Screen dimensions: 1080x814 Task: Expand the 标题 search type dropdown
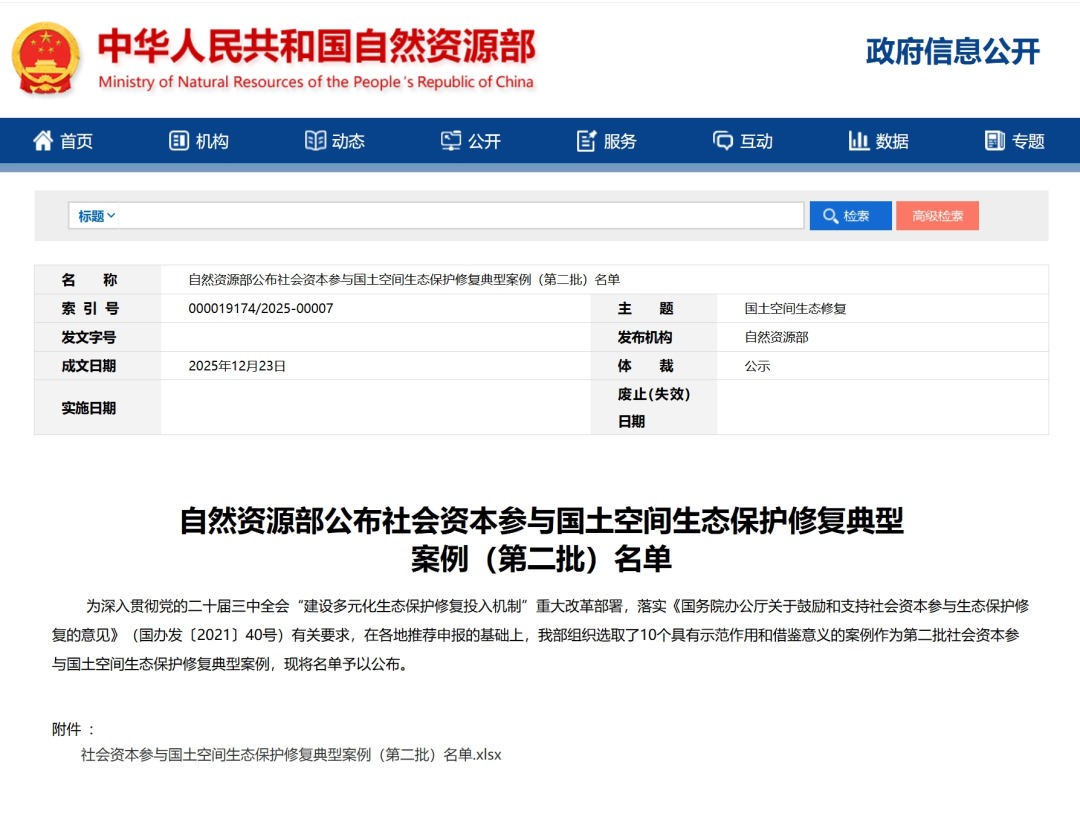coord(97,216)
